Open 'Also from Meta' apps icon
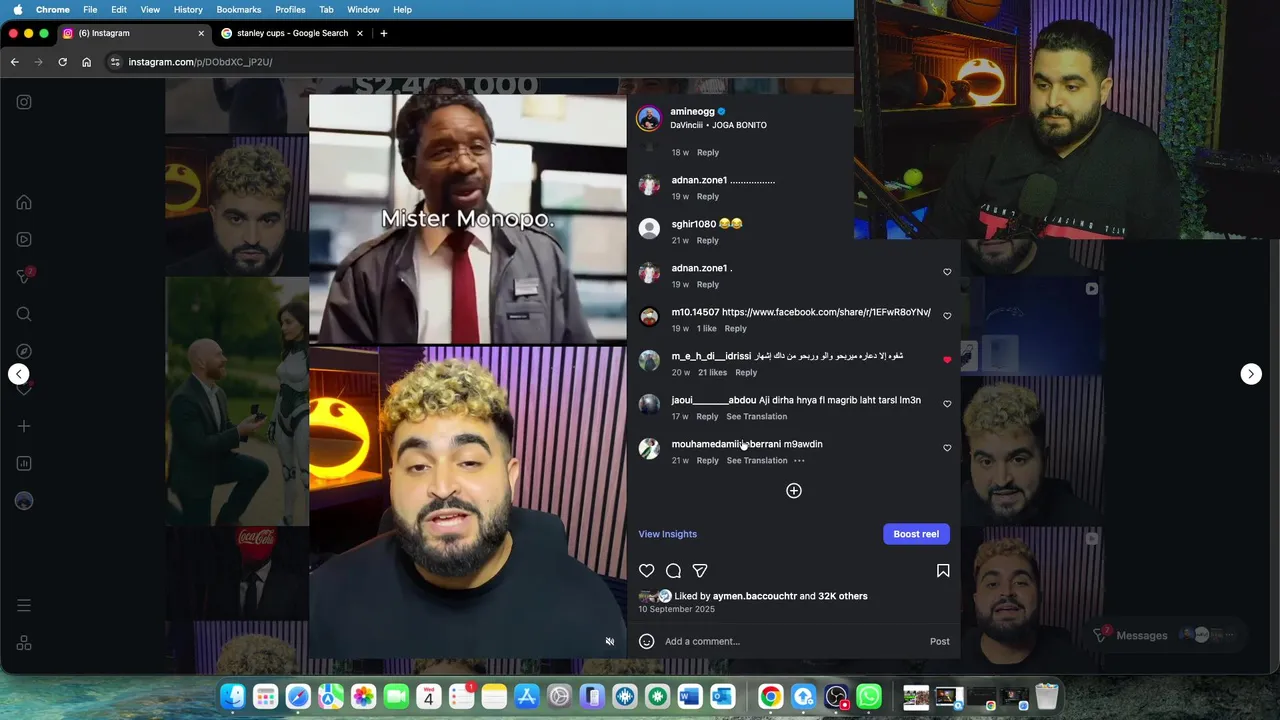This screenshot has width=1280, height=720. tap(24, 643)
